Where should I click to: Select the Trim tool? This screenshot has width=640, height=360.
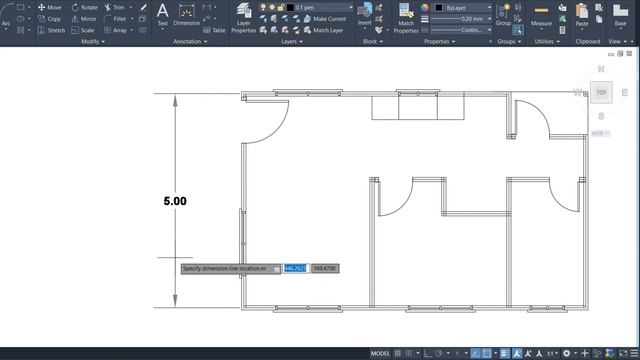click(x=115, y=7)
